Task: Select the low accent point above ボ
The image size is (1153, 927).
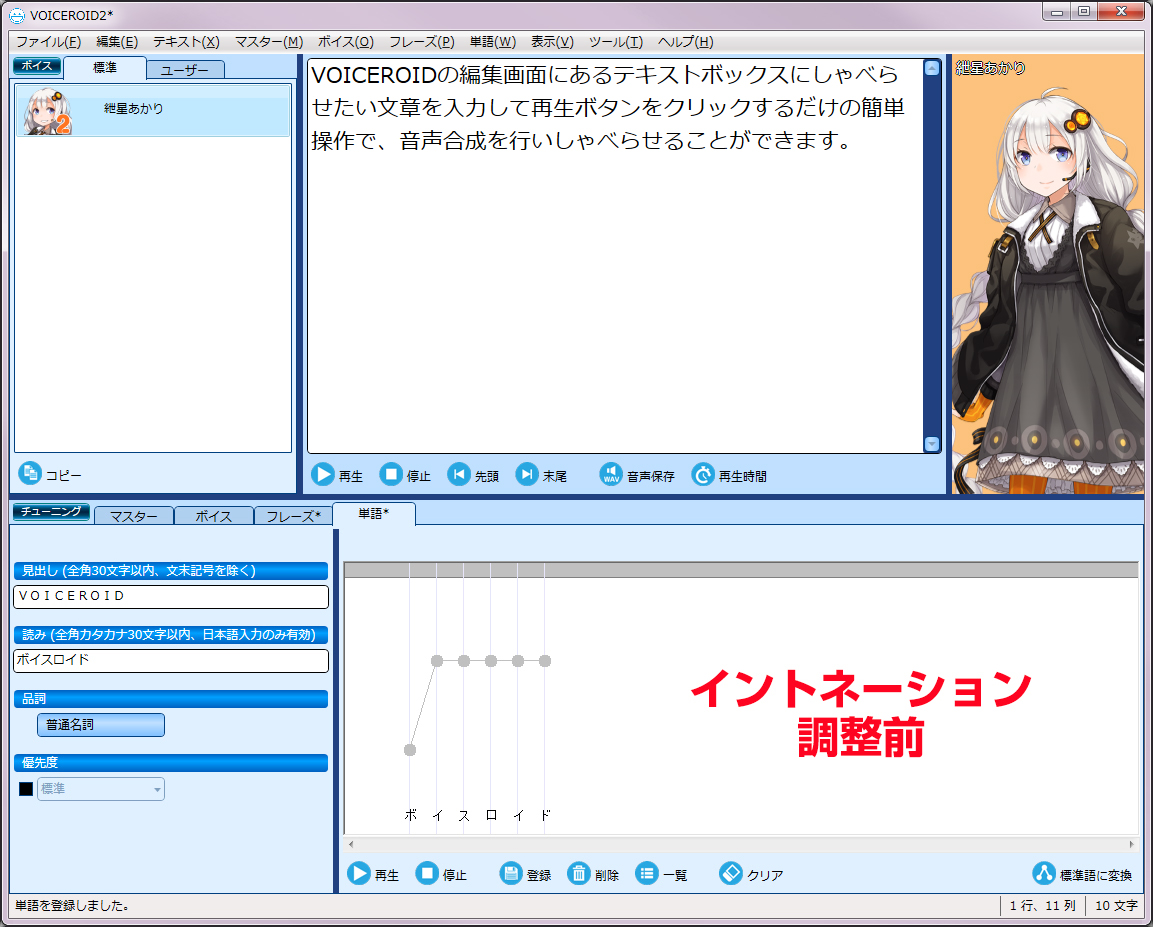Action: (410, 750)
